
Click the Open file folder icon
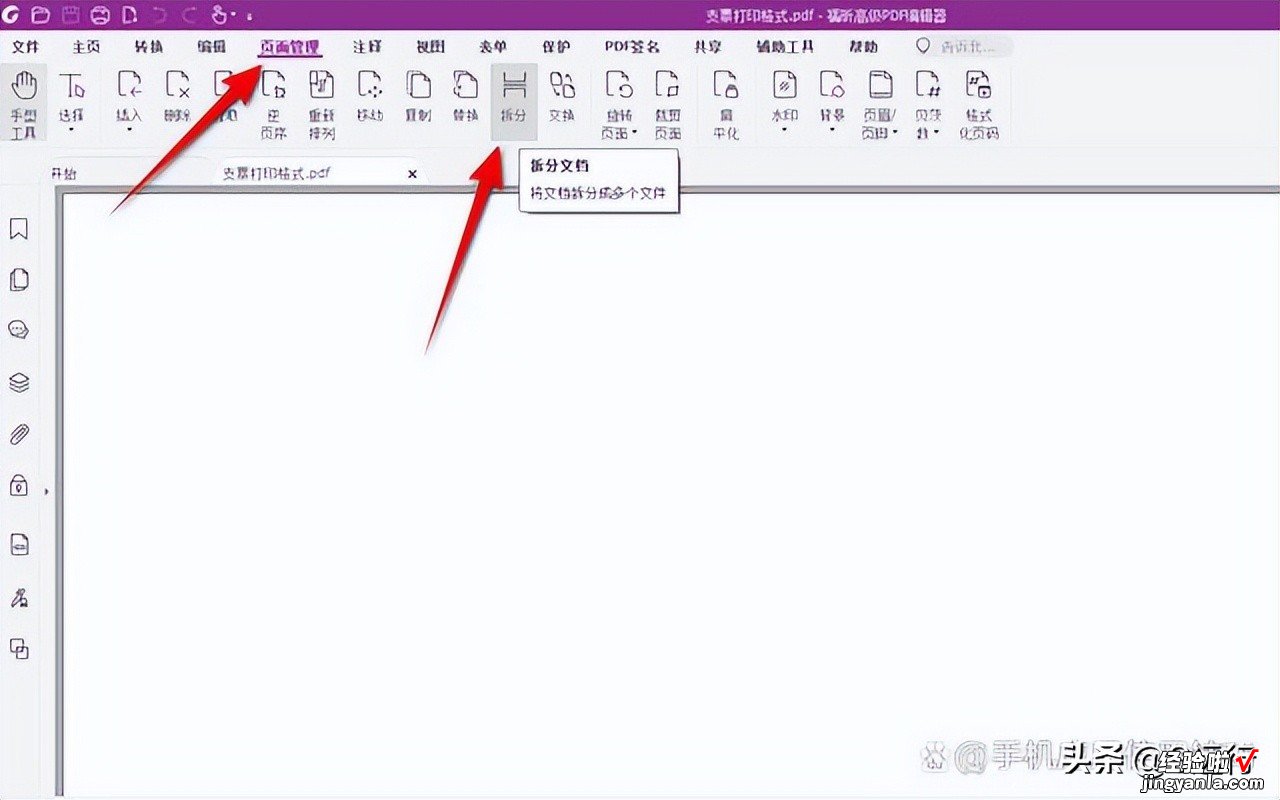click(40, 15)
